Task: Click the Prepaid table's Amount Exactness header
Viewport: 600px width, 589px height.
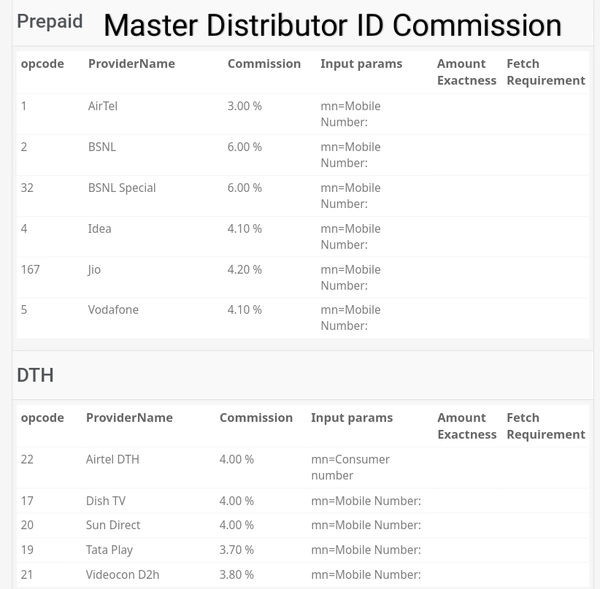Action: click(466, 72)
